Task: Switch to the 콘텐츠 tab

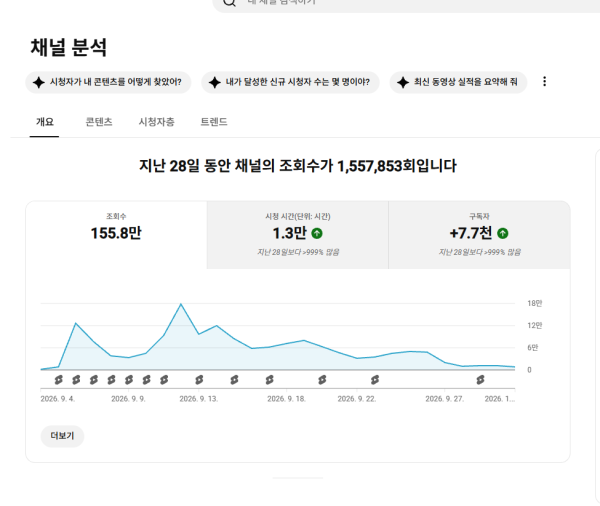Action: click(x=99, y=122)
